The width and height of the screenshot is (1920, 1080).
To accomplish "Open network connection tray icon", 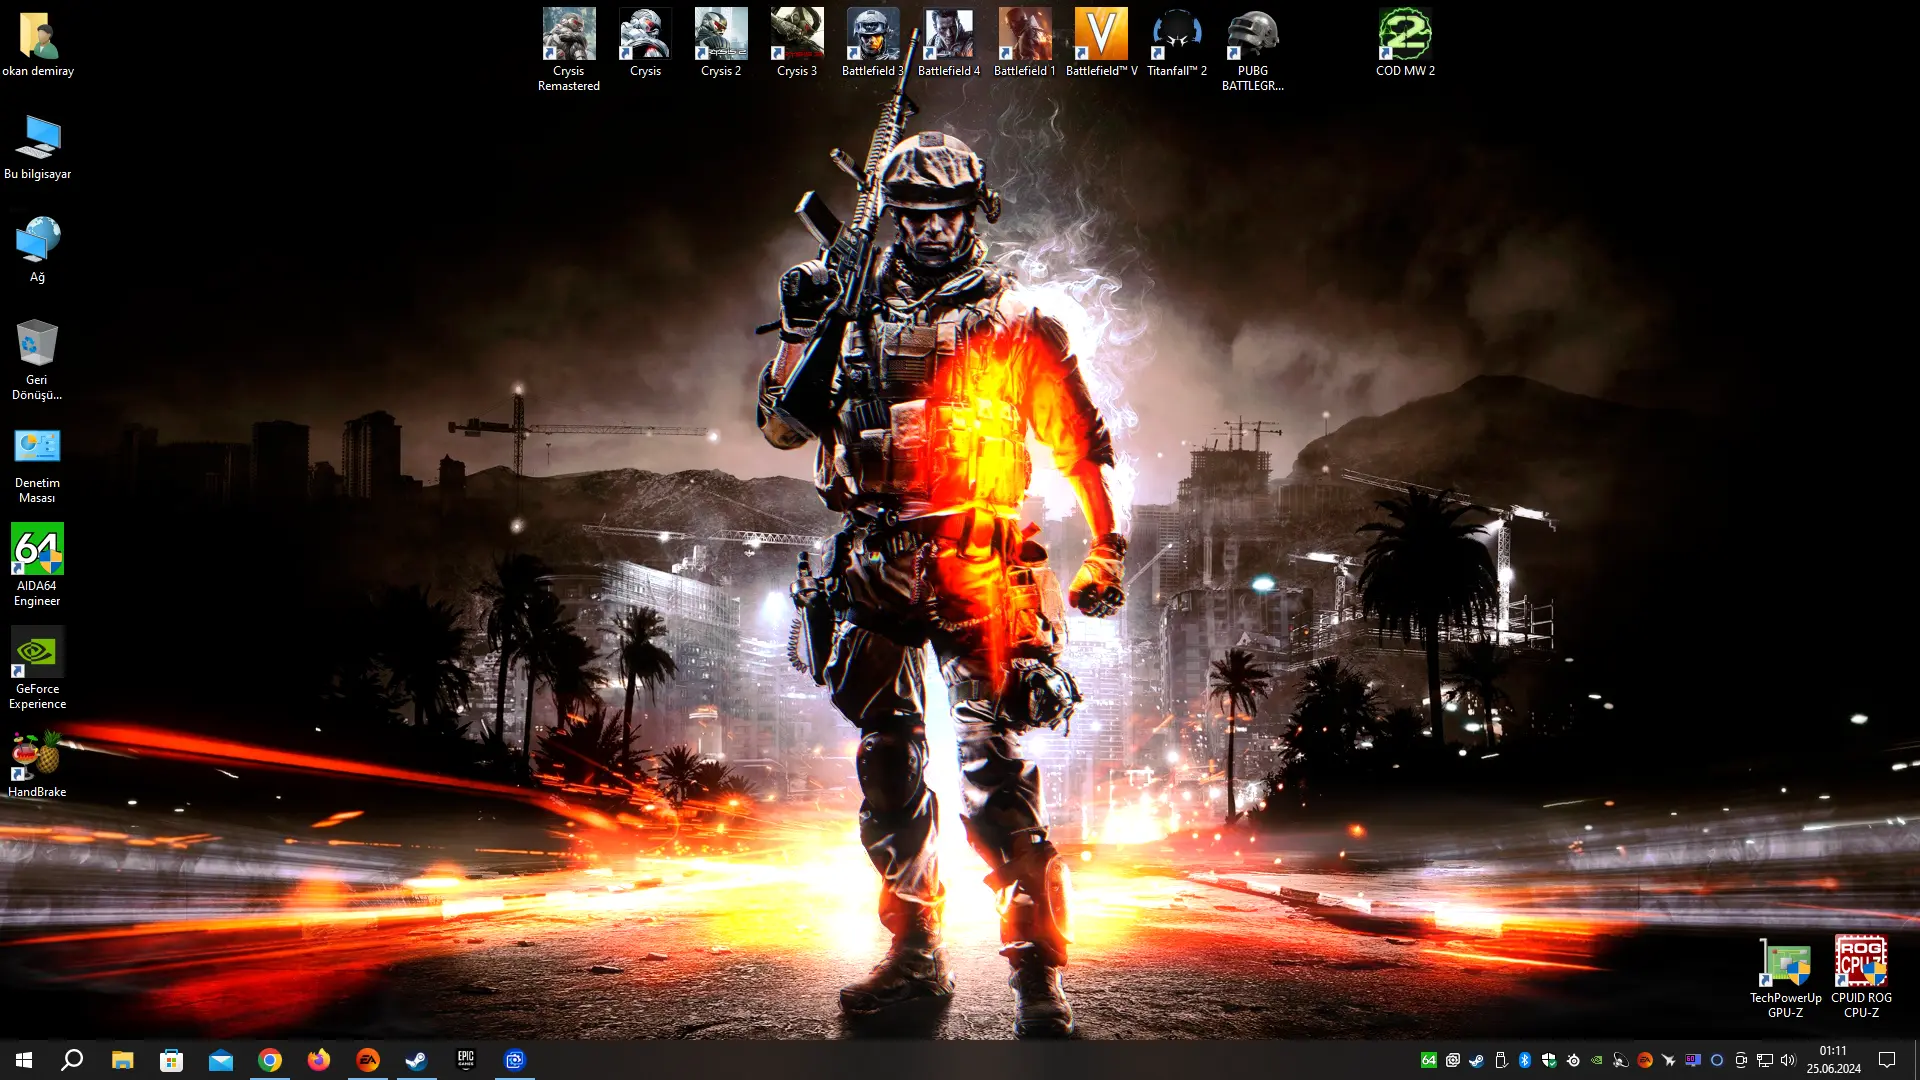I will [1765, 1060].
